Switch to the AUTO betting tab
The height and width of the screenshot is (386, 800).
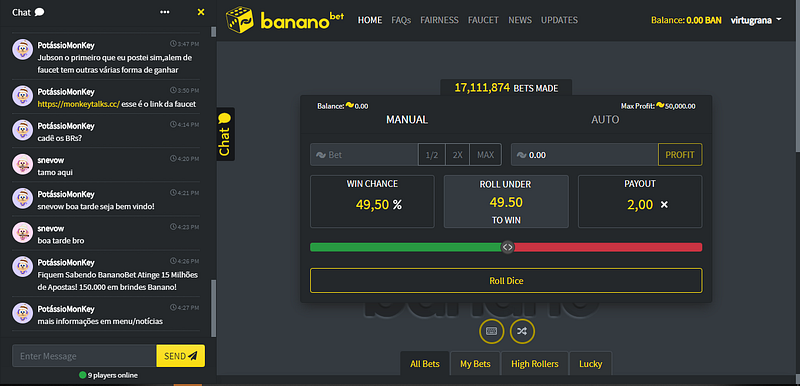coord(605,120)
